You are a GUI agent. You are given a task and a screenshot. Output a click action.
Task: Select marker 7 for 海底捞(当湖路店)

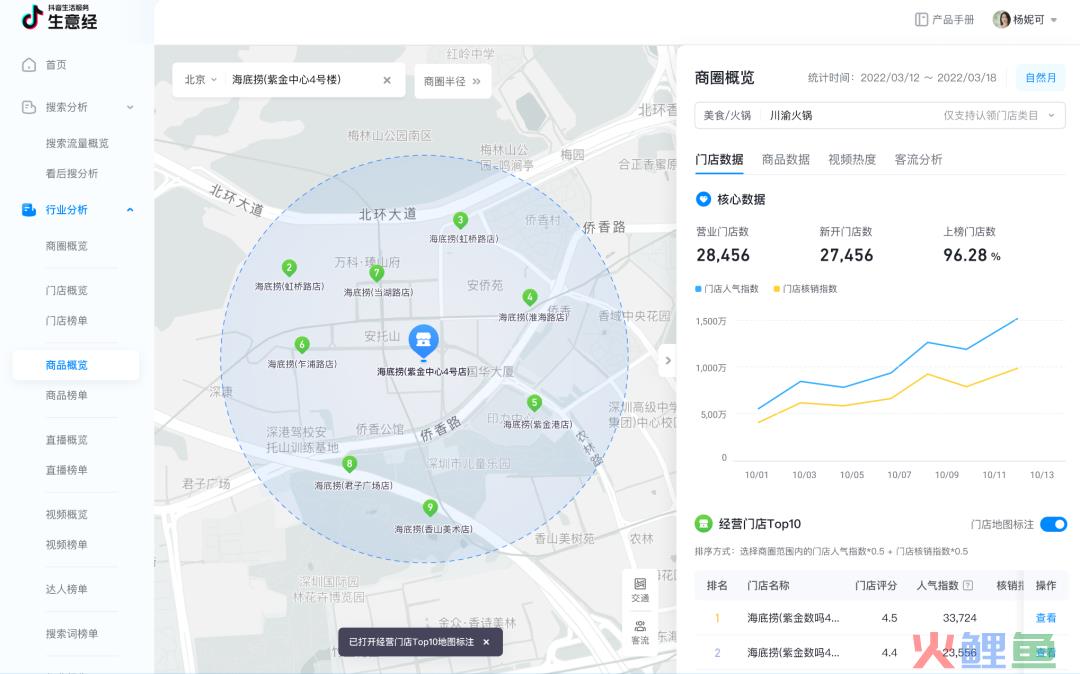tap(376, 273)
